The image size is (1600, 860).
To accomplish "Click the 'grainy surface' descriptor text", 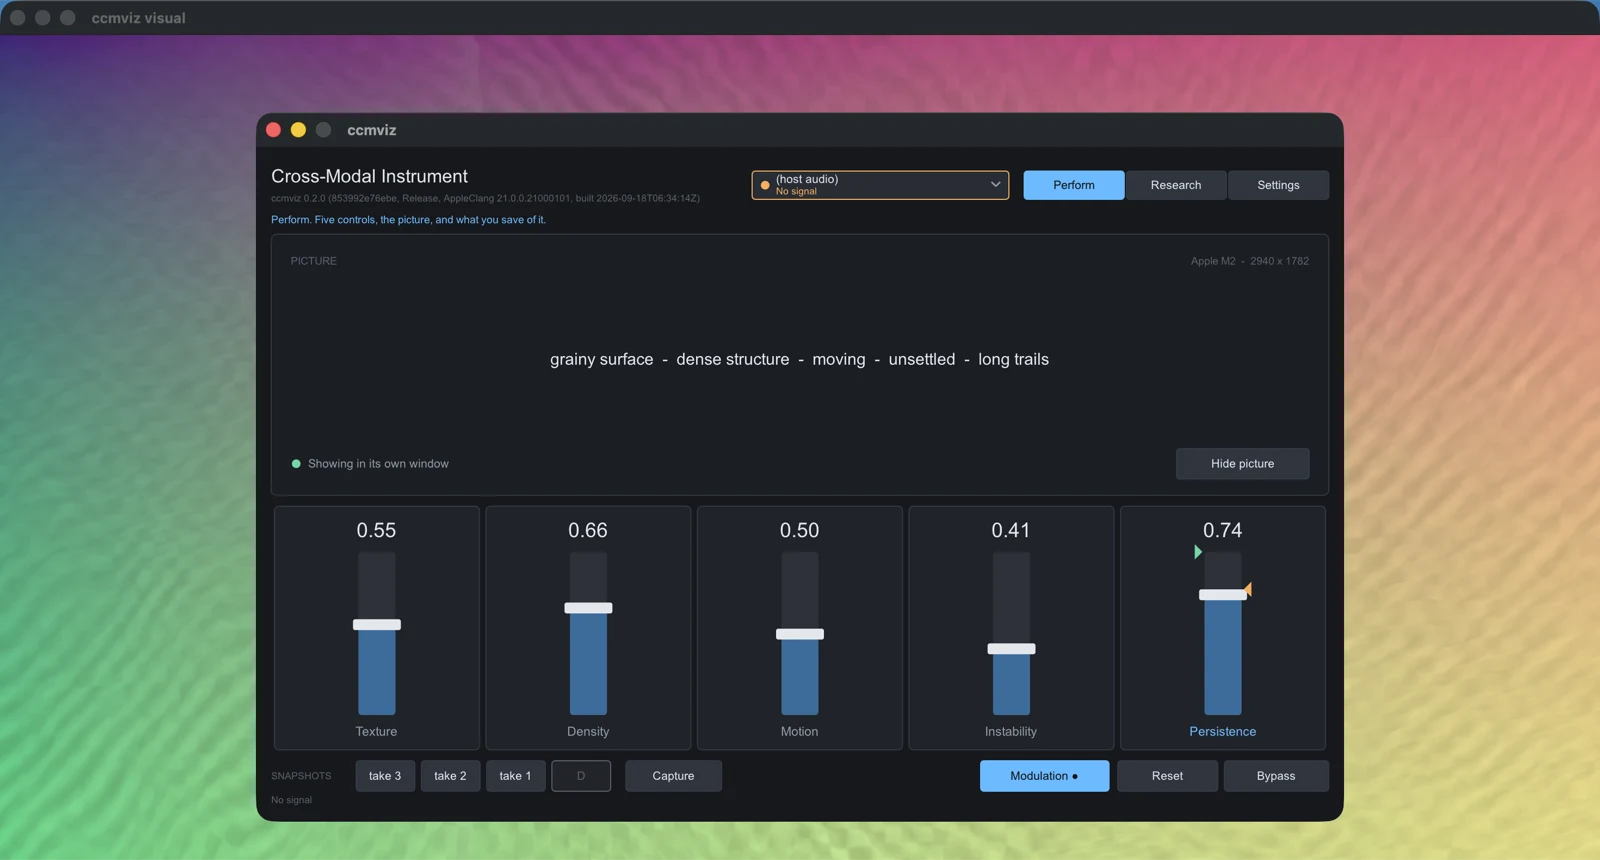I will coord(601,359).
